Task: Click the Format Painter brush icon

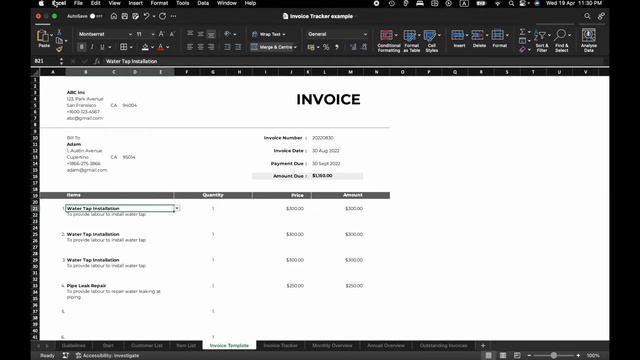Action: pos(59,49)
